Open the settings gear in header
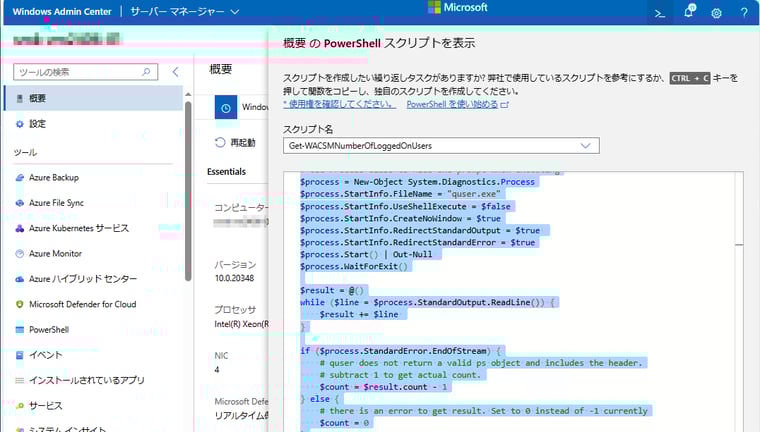Screen dimensions: 760x432 pos(716,13)
